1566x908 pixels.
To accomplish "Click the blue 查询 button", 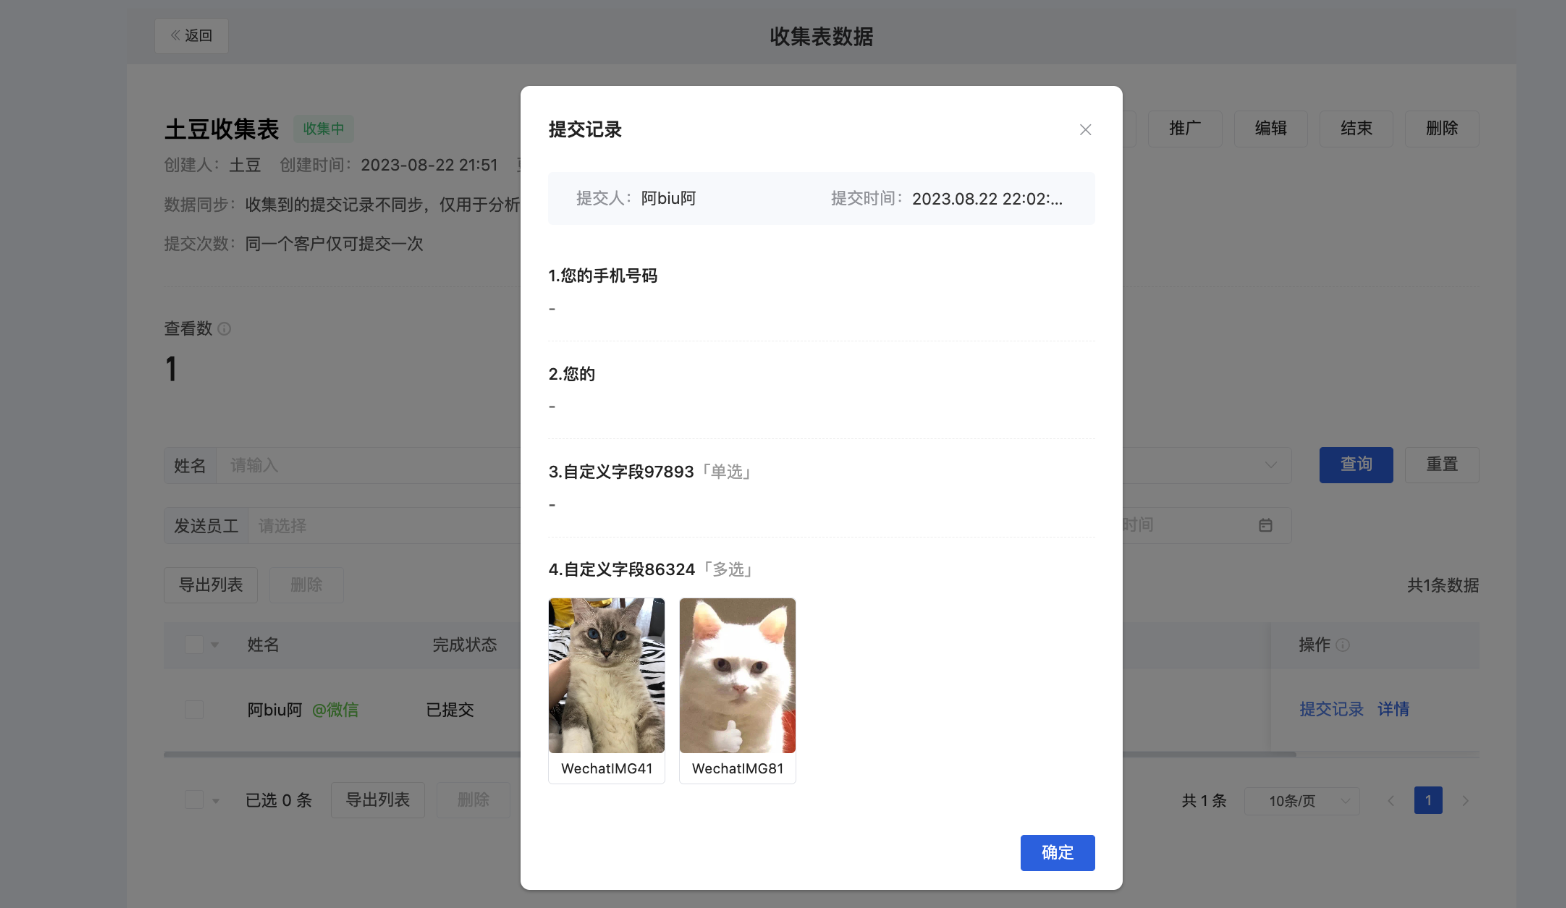I will [1356, 465].
